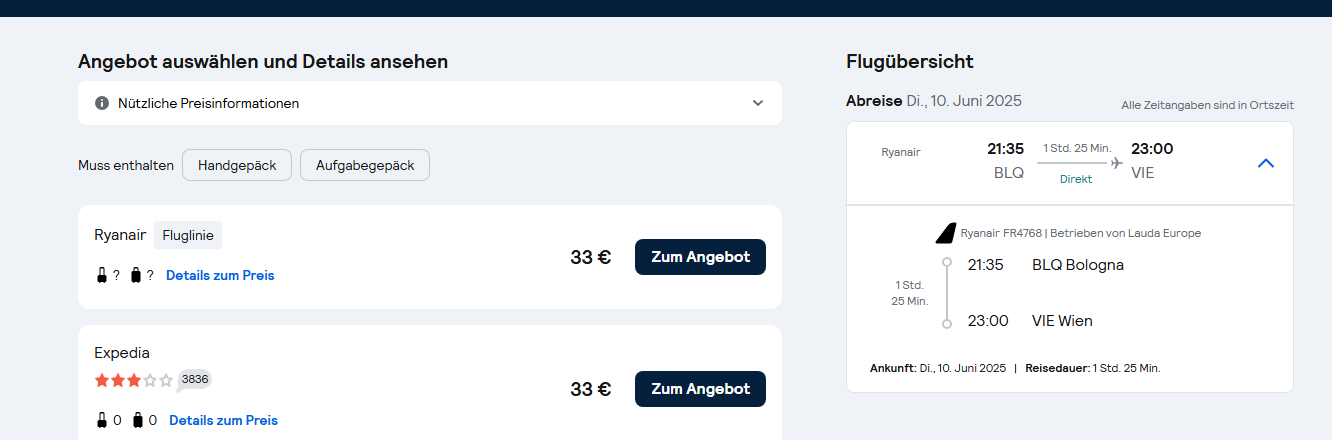Click the 3836 reviews count bubble
The image size is (1332, 440).
pos(194,380)
